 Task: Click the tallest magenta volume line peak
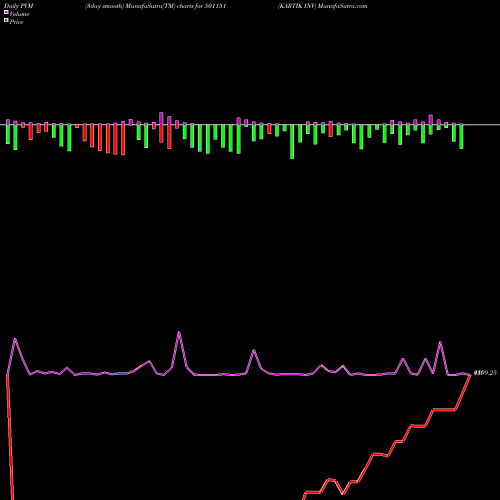pos(179,332)
